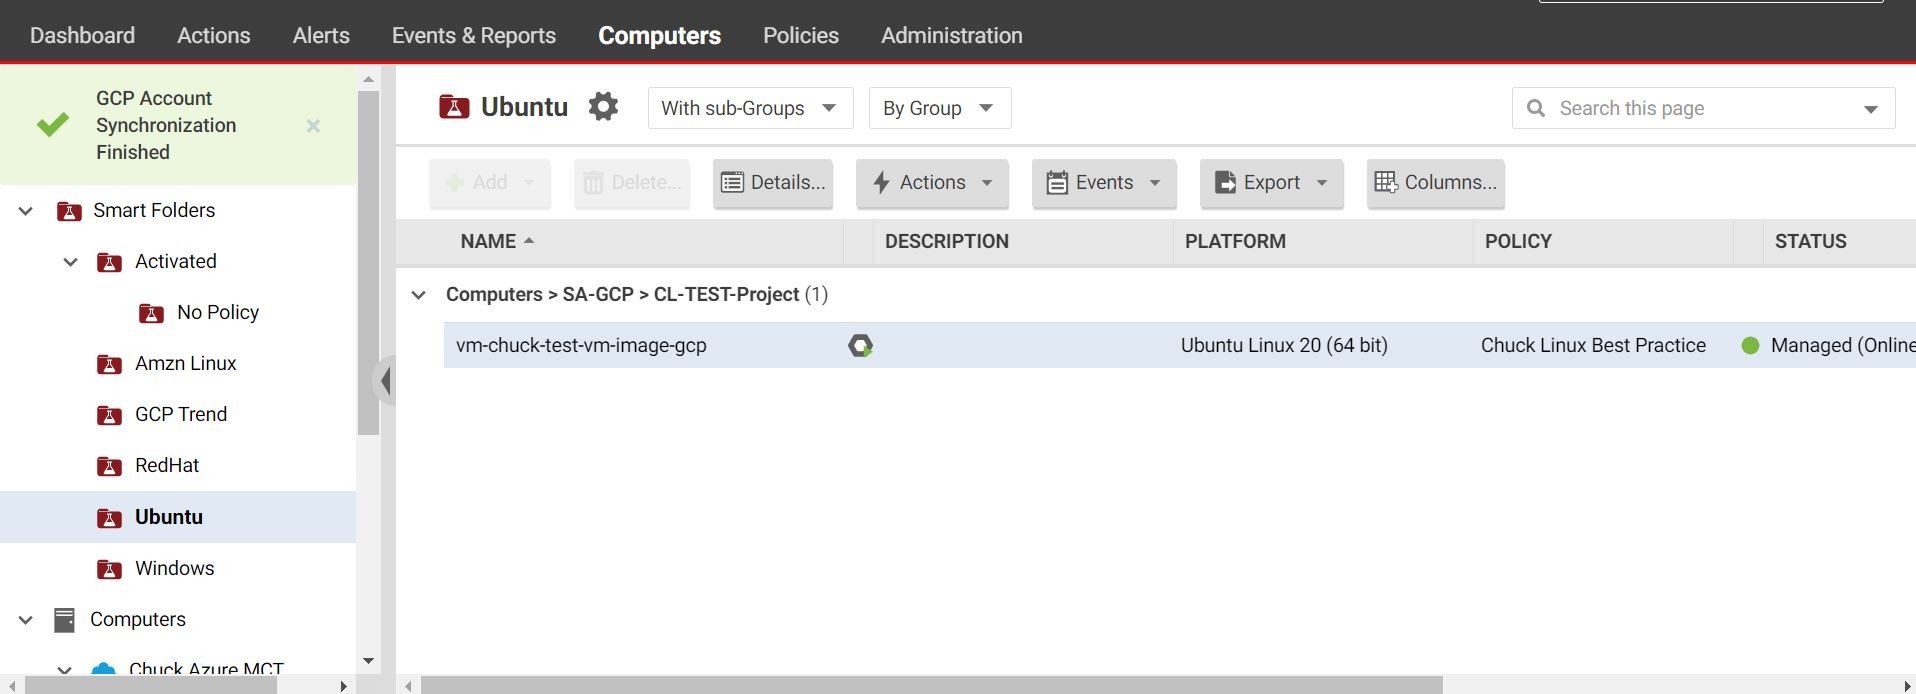The width and height of the screenshot is (1916, 694).
Task: Sort by the PLATFORM column header
Action: point(1235,241)
